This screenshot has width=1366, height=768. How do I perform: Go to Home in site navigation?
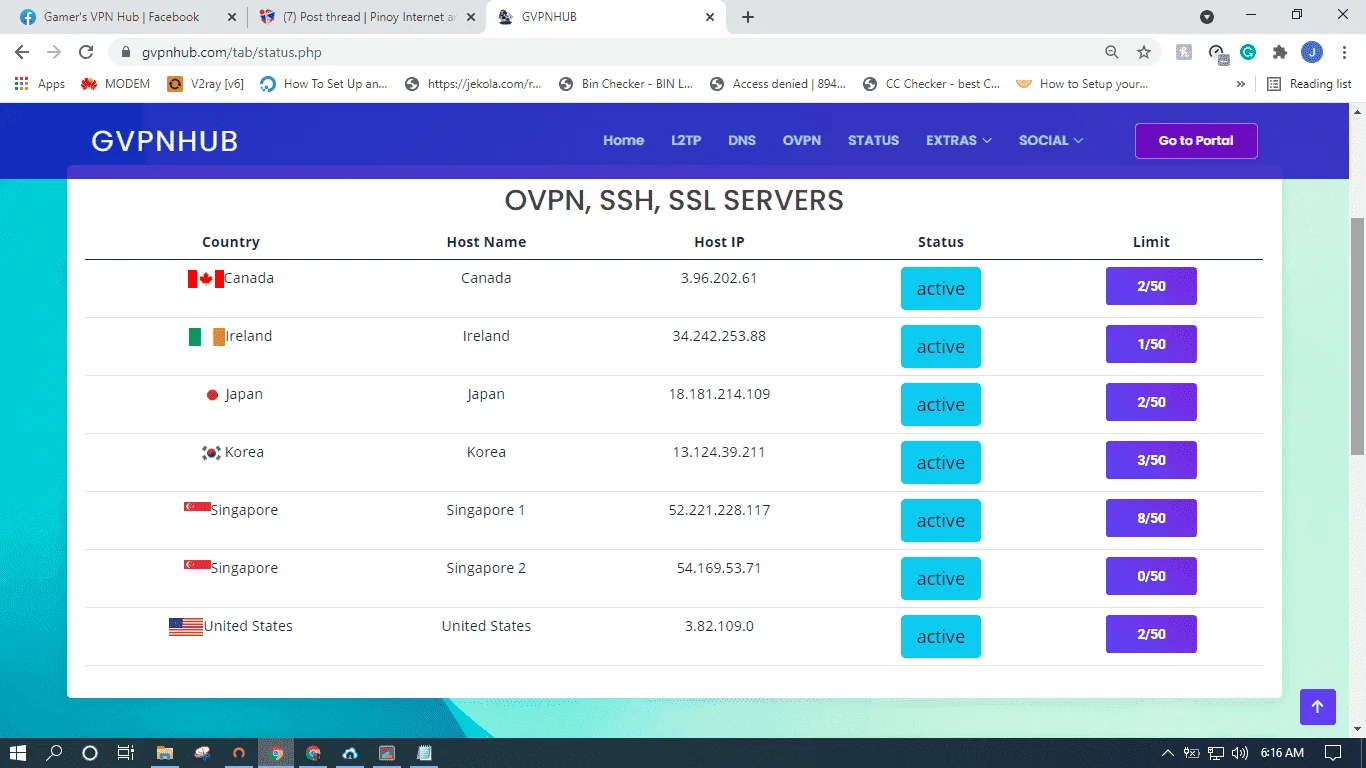pyautogui.click(x=623, y=141)
